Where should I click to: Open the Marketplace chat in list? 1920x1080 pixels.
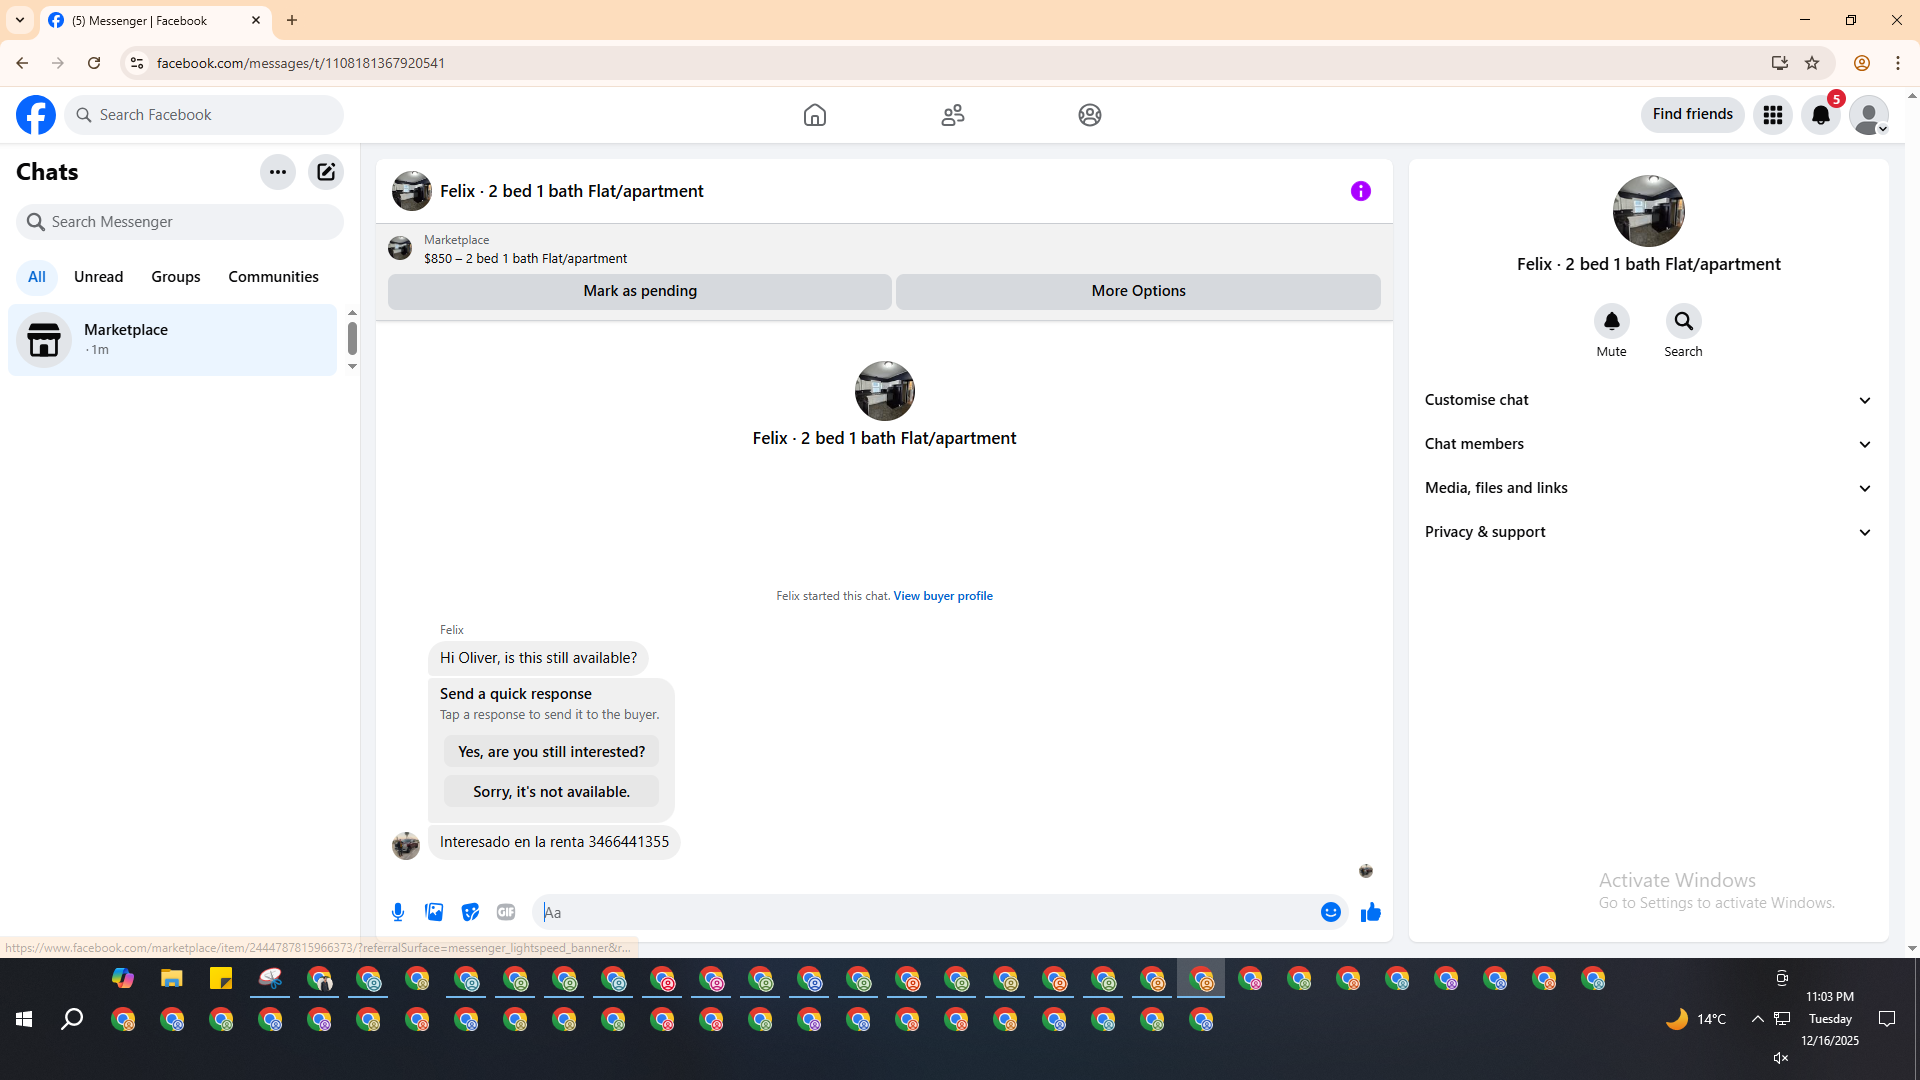(x=173, y=340)
